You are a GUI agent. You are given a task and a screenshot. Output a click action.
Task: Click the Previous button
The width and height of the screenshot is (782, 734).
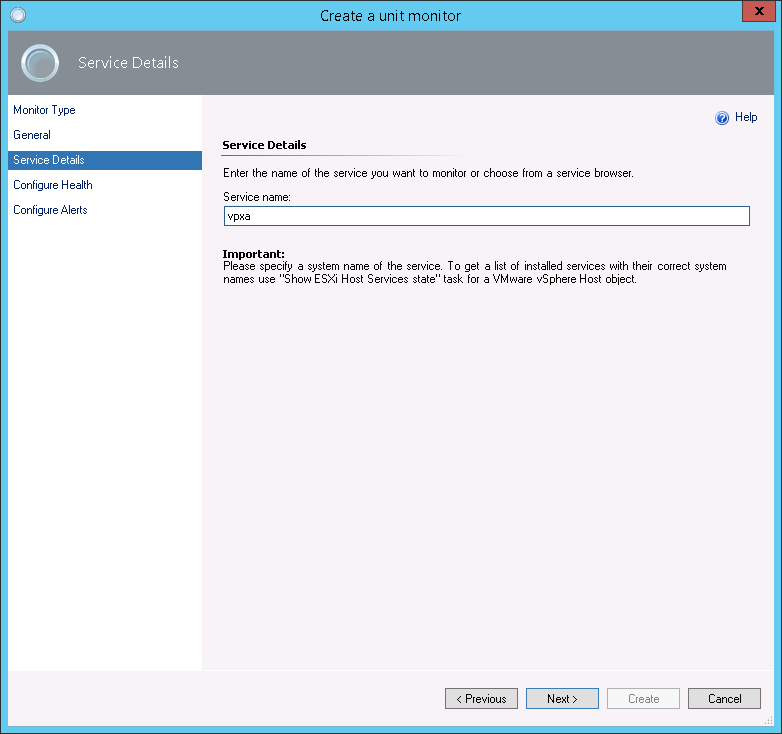point(481,699)
